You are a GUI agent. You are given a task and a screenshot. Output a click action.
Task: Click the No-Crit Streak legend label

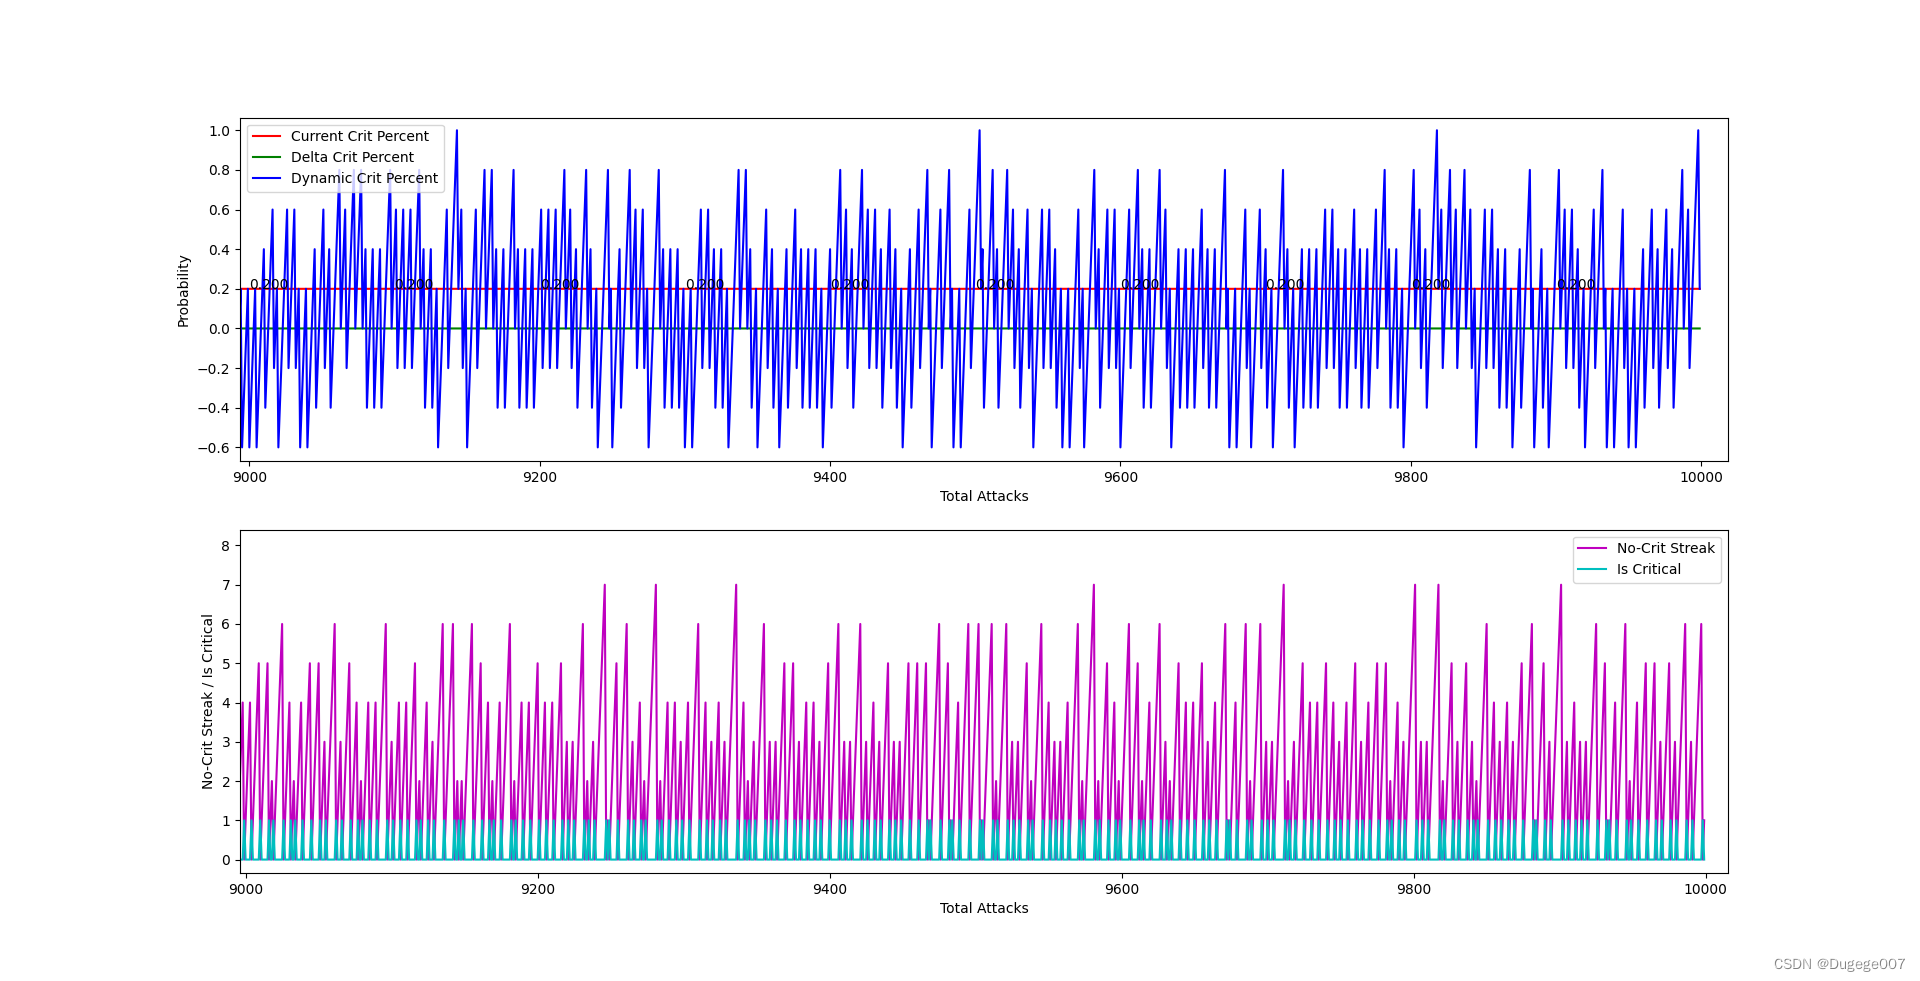[1665, 548]
